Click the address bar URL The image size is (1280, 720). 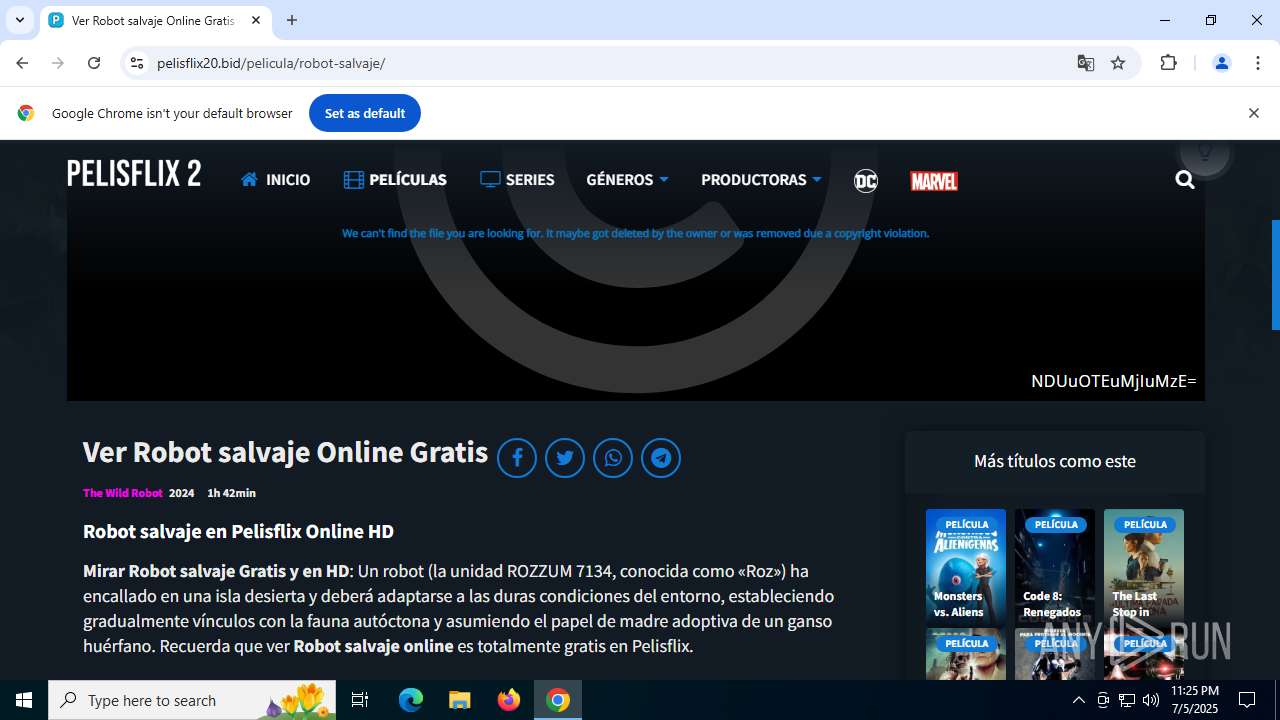pyautogui.click(x=271, y=63)
